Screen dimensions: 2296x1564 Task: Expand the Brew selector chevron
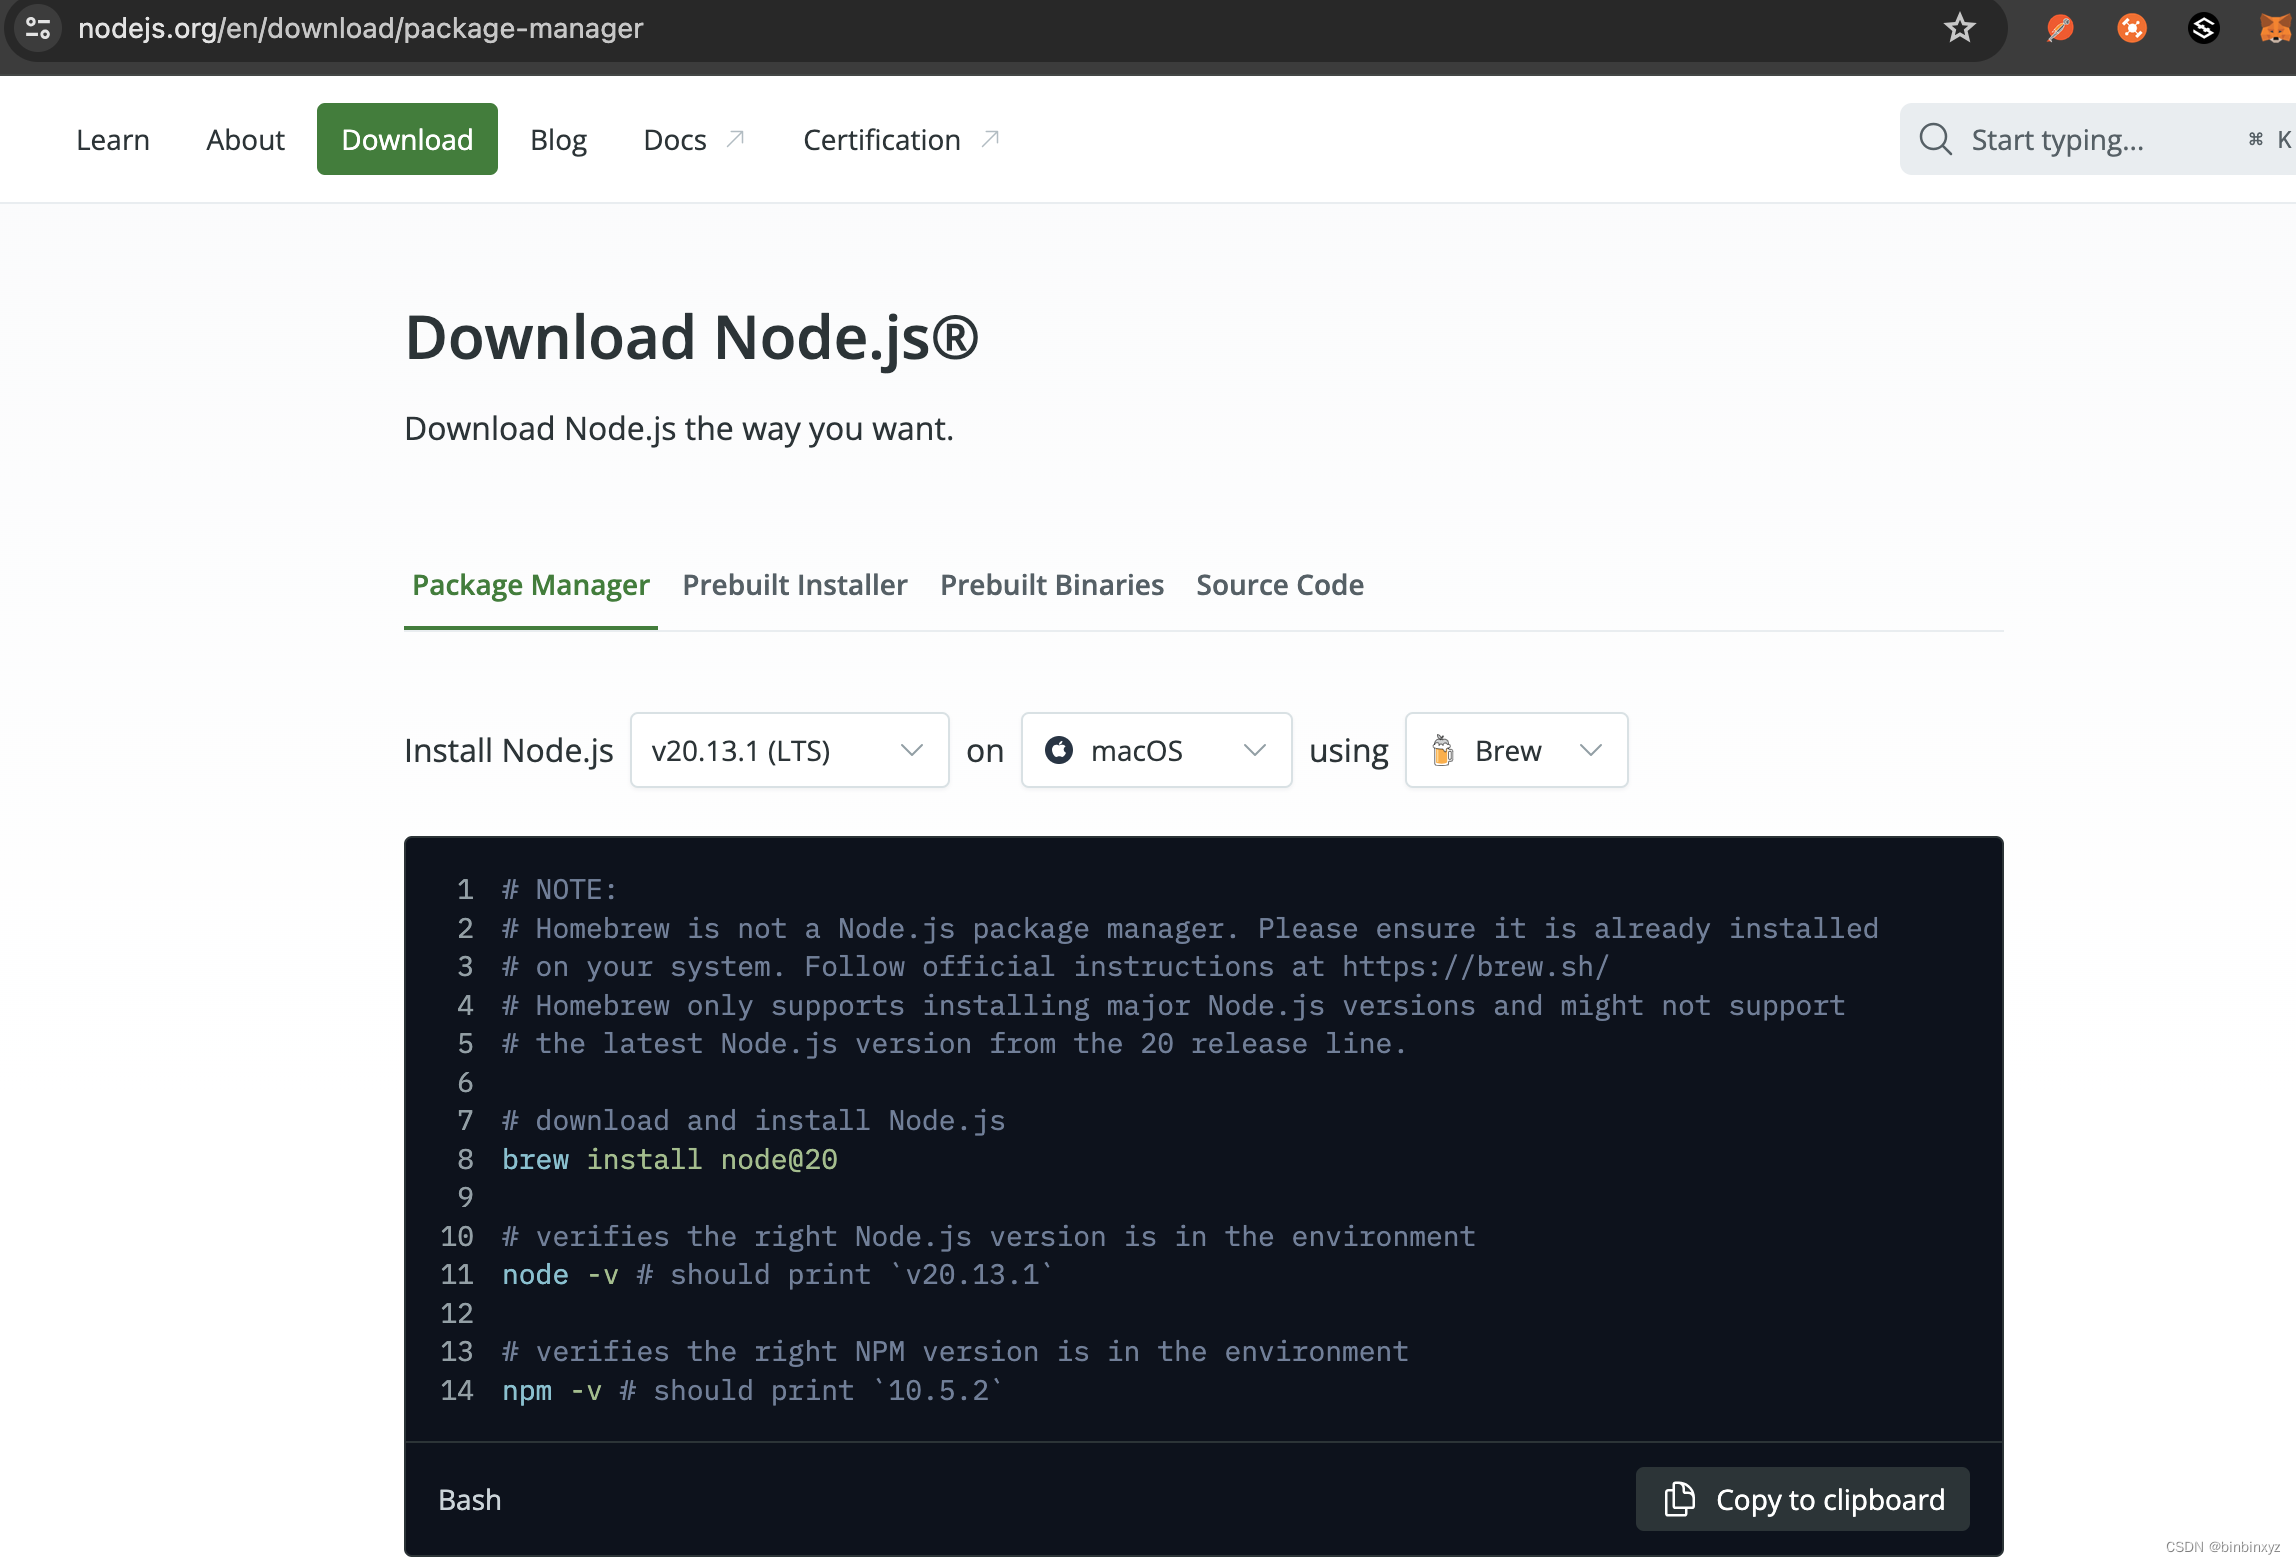click(1590, 750)
